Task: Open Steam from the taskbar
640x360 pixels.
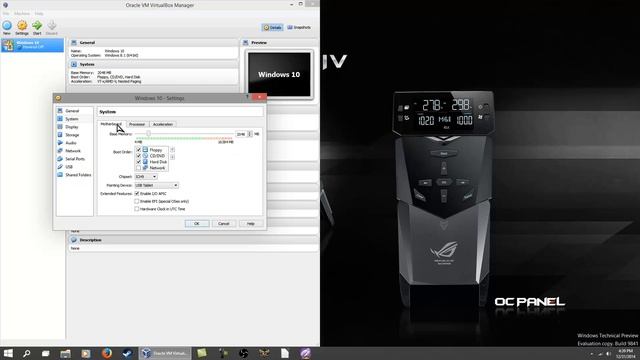Action: pos(127,353)
